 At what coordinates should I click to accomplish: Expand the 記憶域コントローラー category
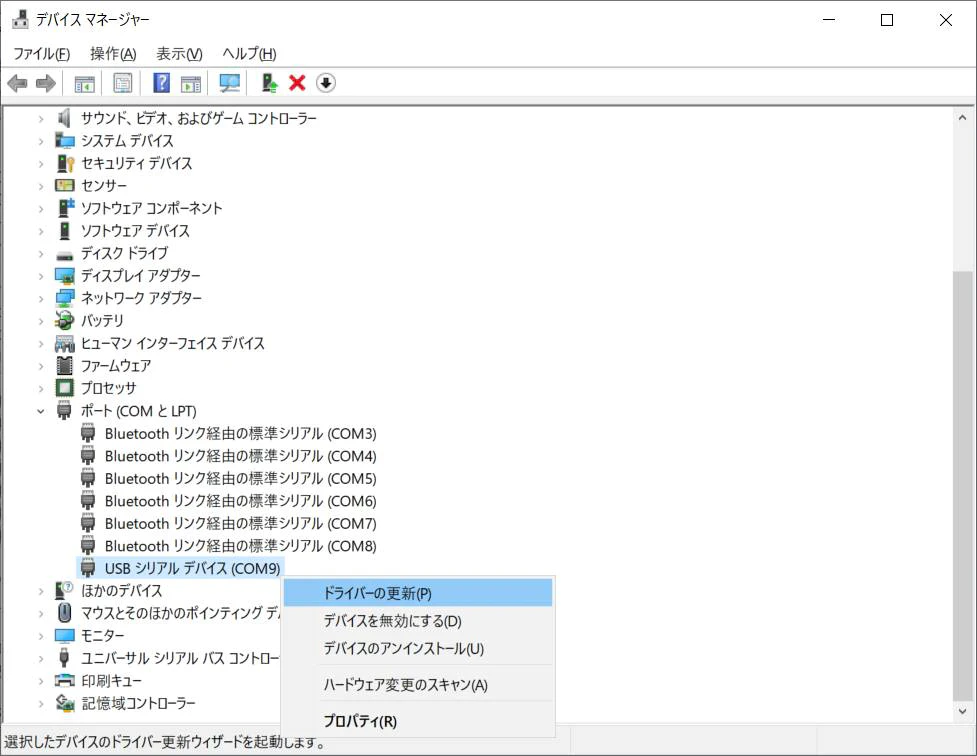pyautogui.click(x=41, y=704)
